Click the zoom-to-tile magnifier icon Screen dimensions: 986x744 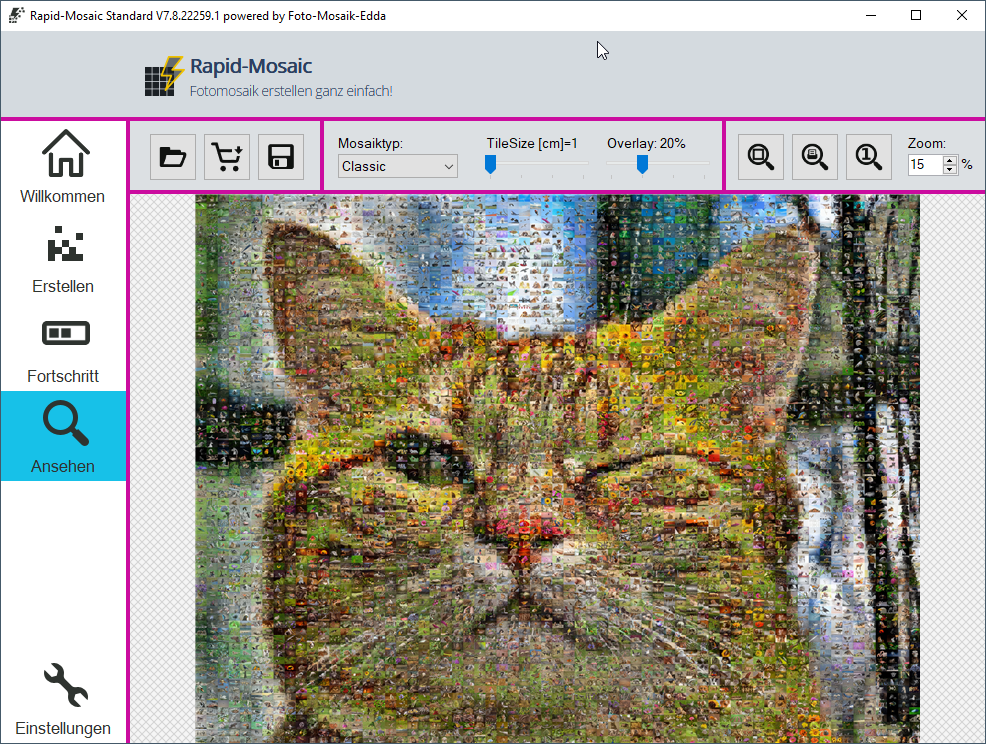[x=815, y=157]
